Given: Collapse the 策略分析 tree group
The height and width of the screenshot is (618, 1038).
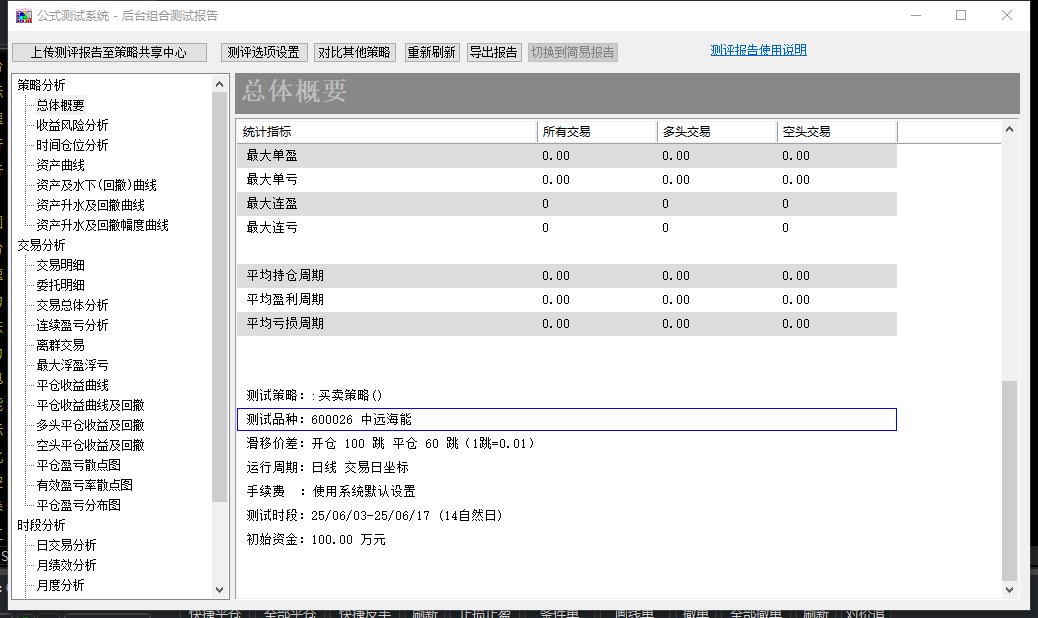Looking at the screenshot, I should (x=41, y=85).
